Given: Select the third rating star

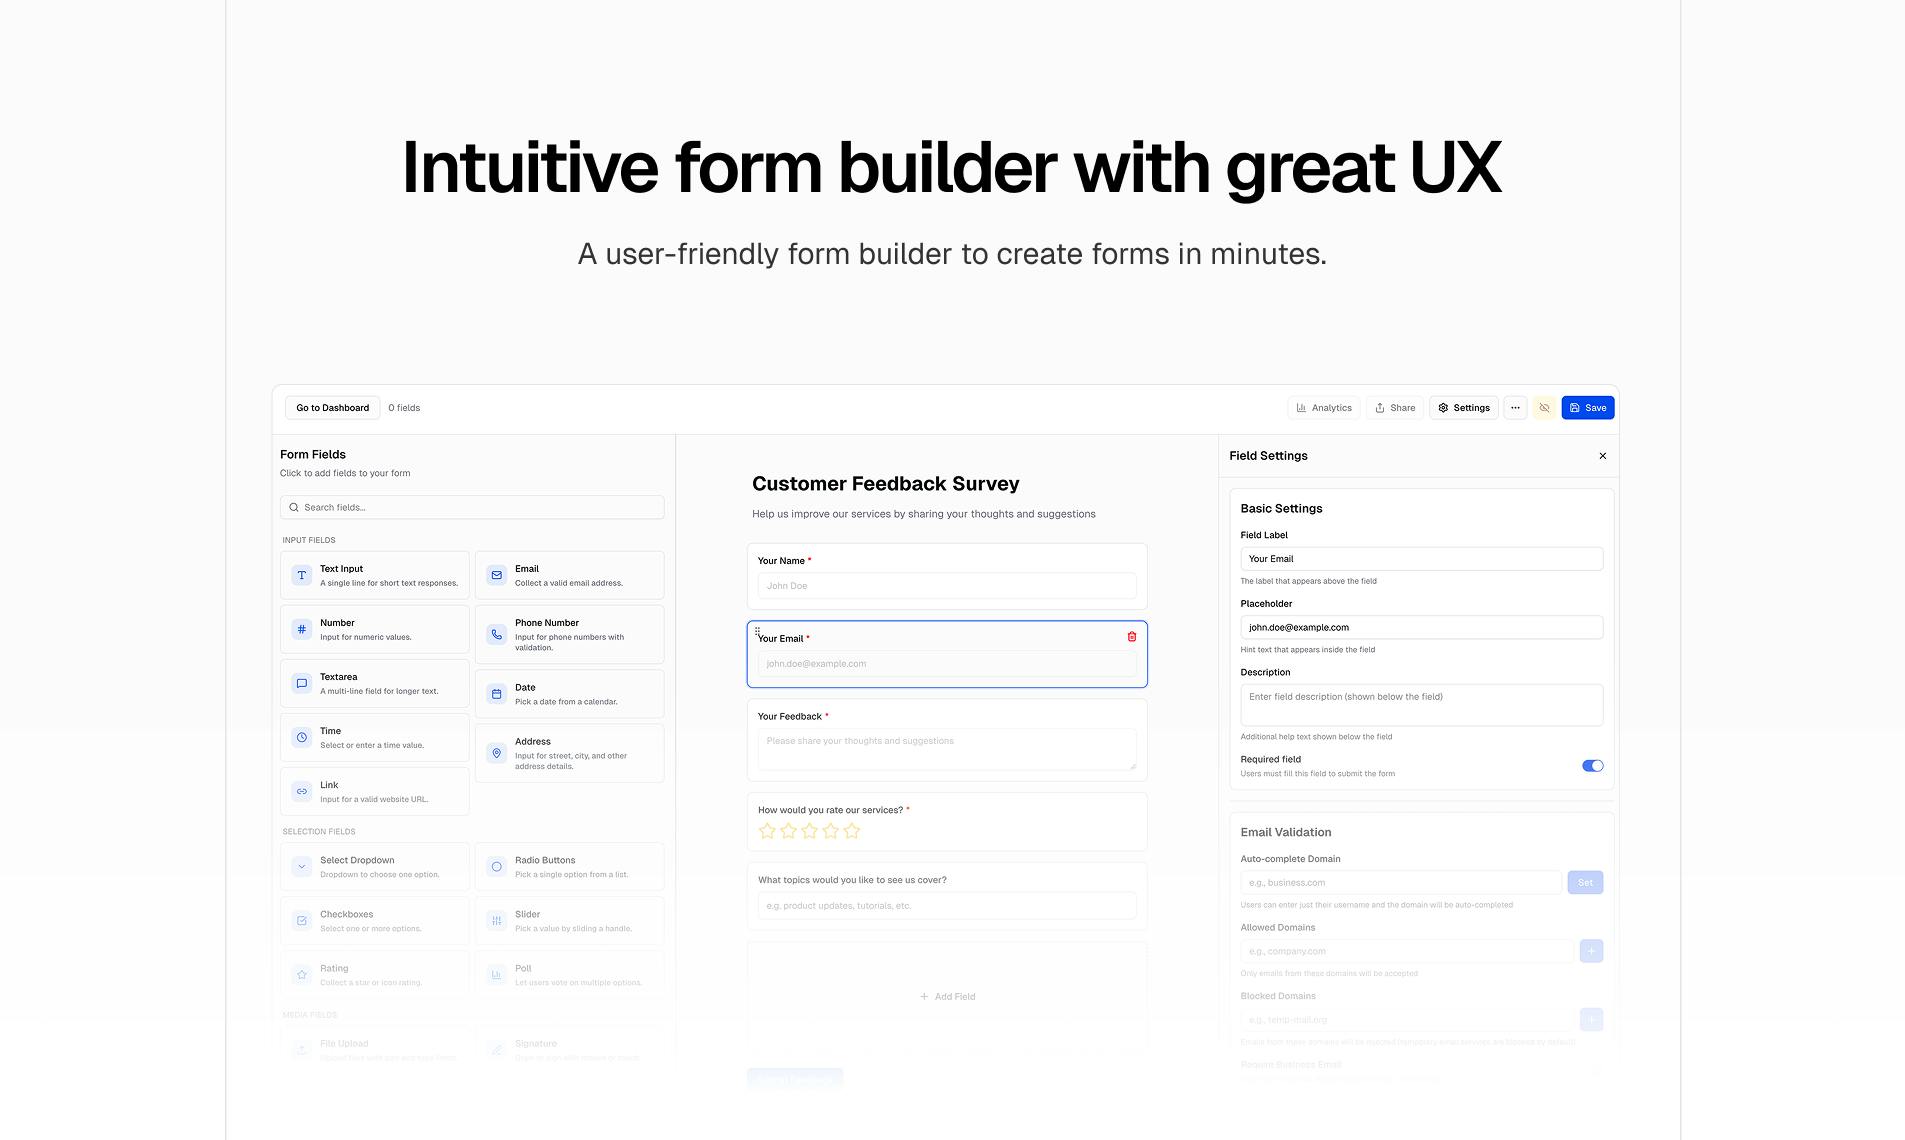Looking at the screenshot, I should [809, 831].
